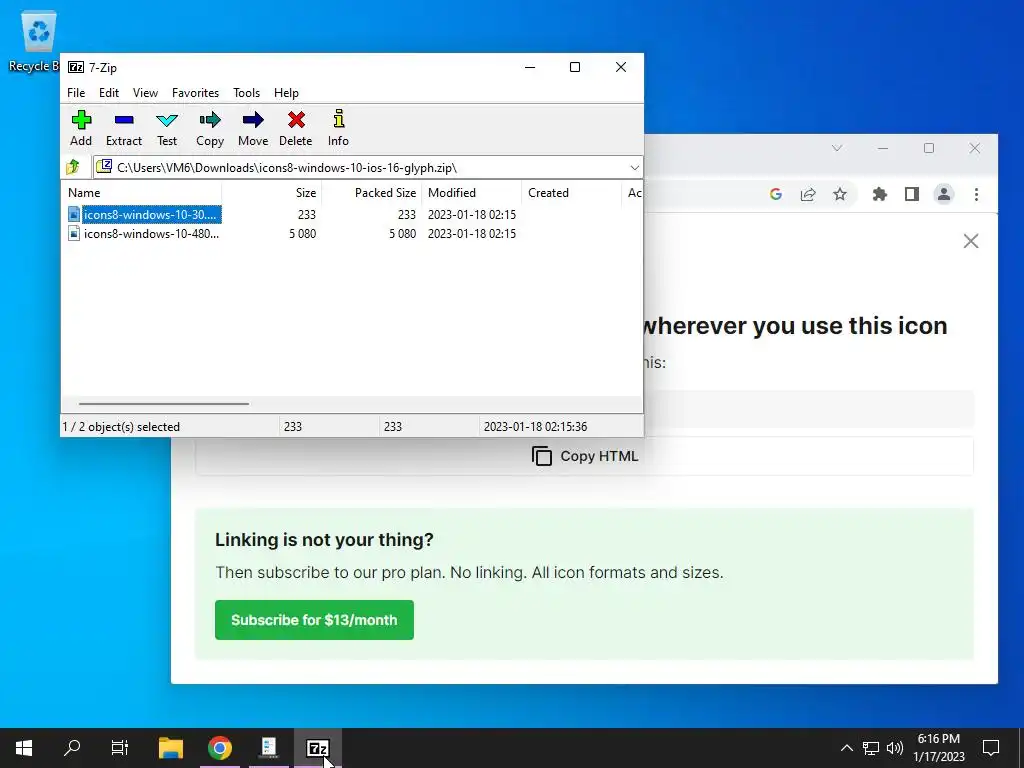
Task: Open the volume control in system tray
Action: click(895, 748)
